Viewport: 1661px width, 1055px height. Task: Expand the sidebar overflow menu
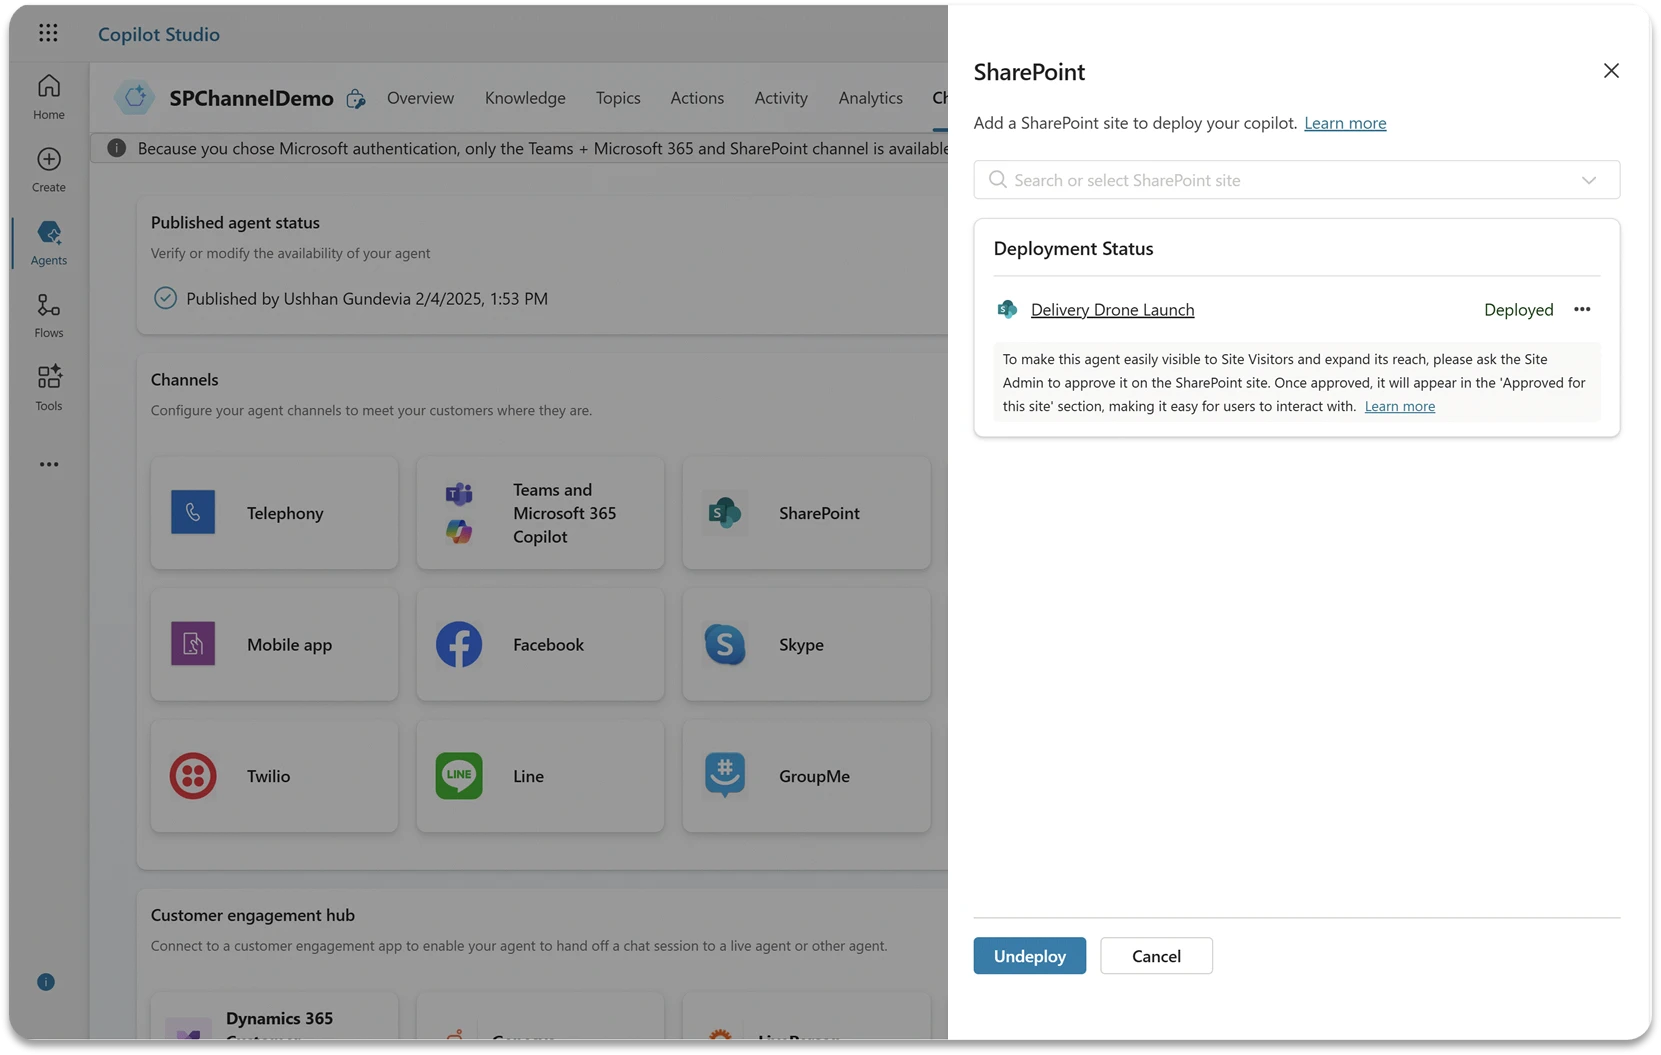tap(47, 464)
